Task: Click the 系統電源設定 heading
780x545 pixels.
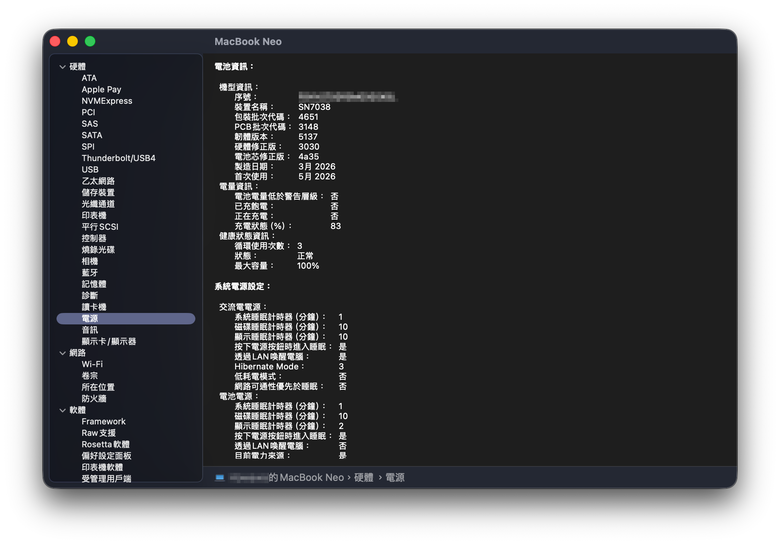Action: [242, 286]
